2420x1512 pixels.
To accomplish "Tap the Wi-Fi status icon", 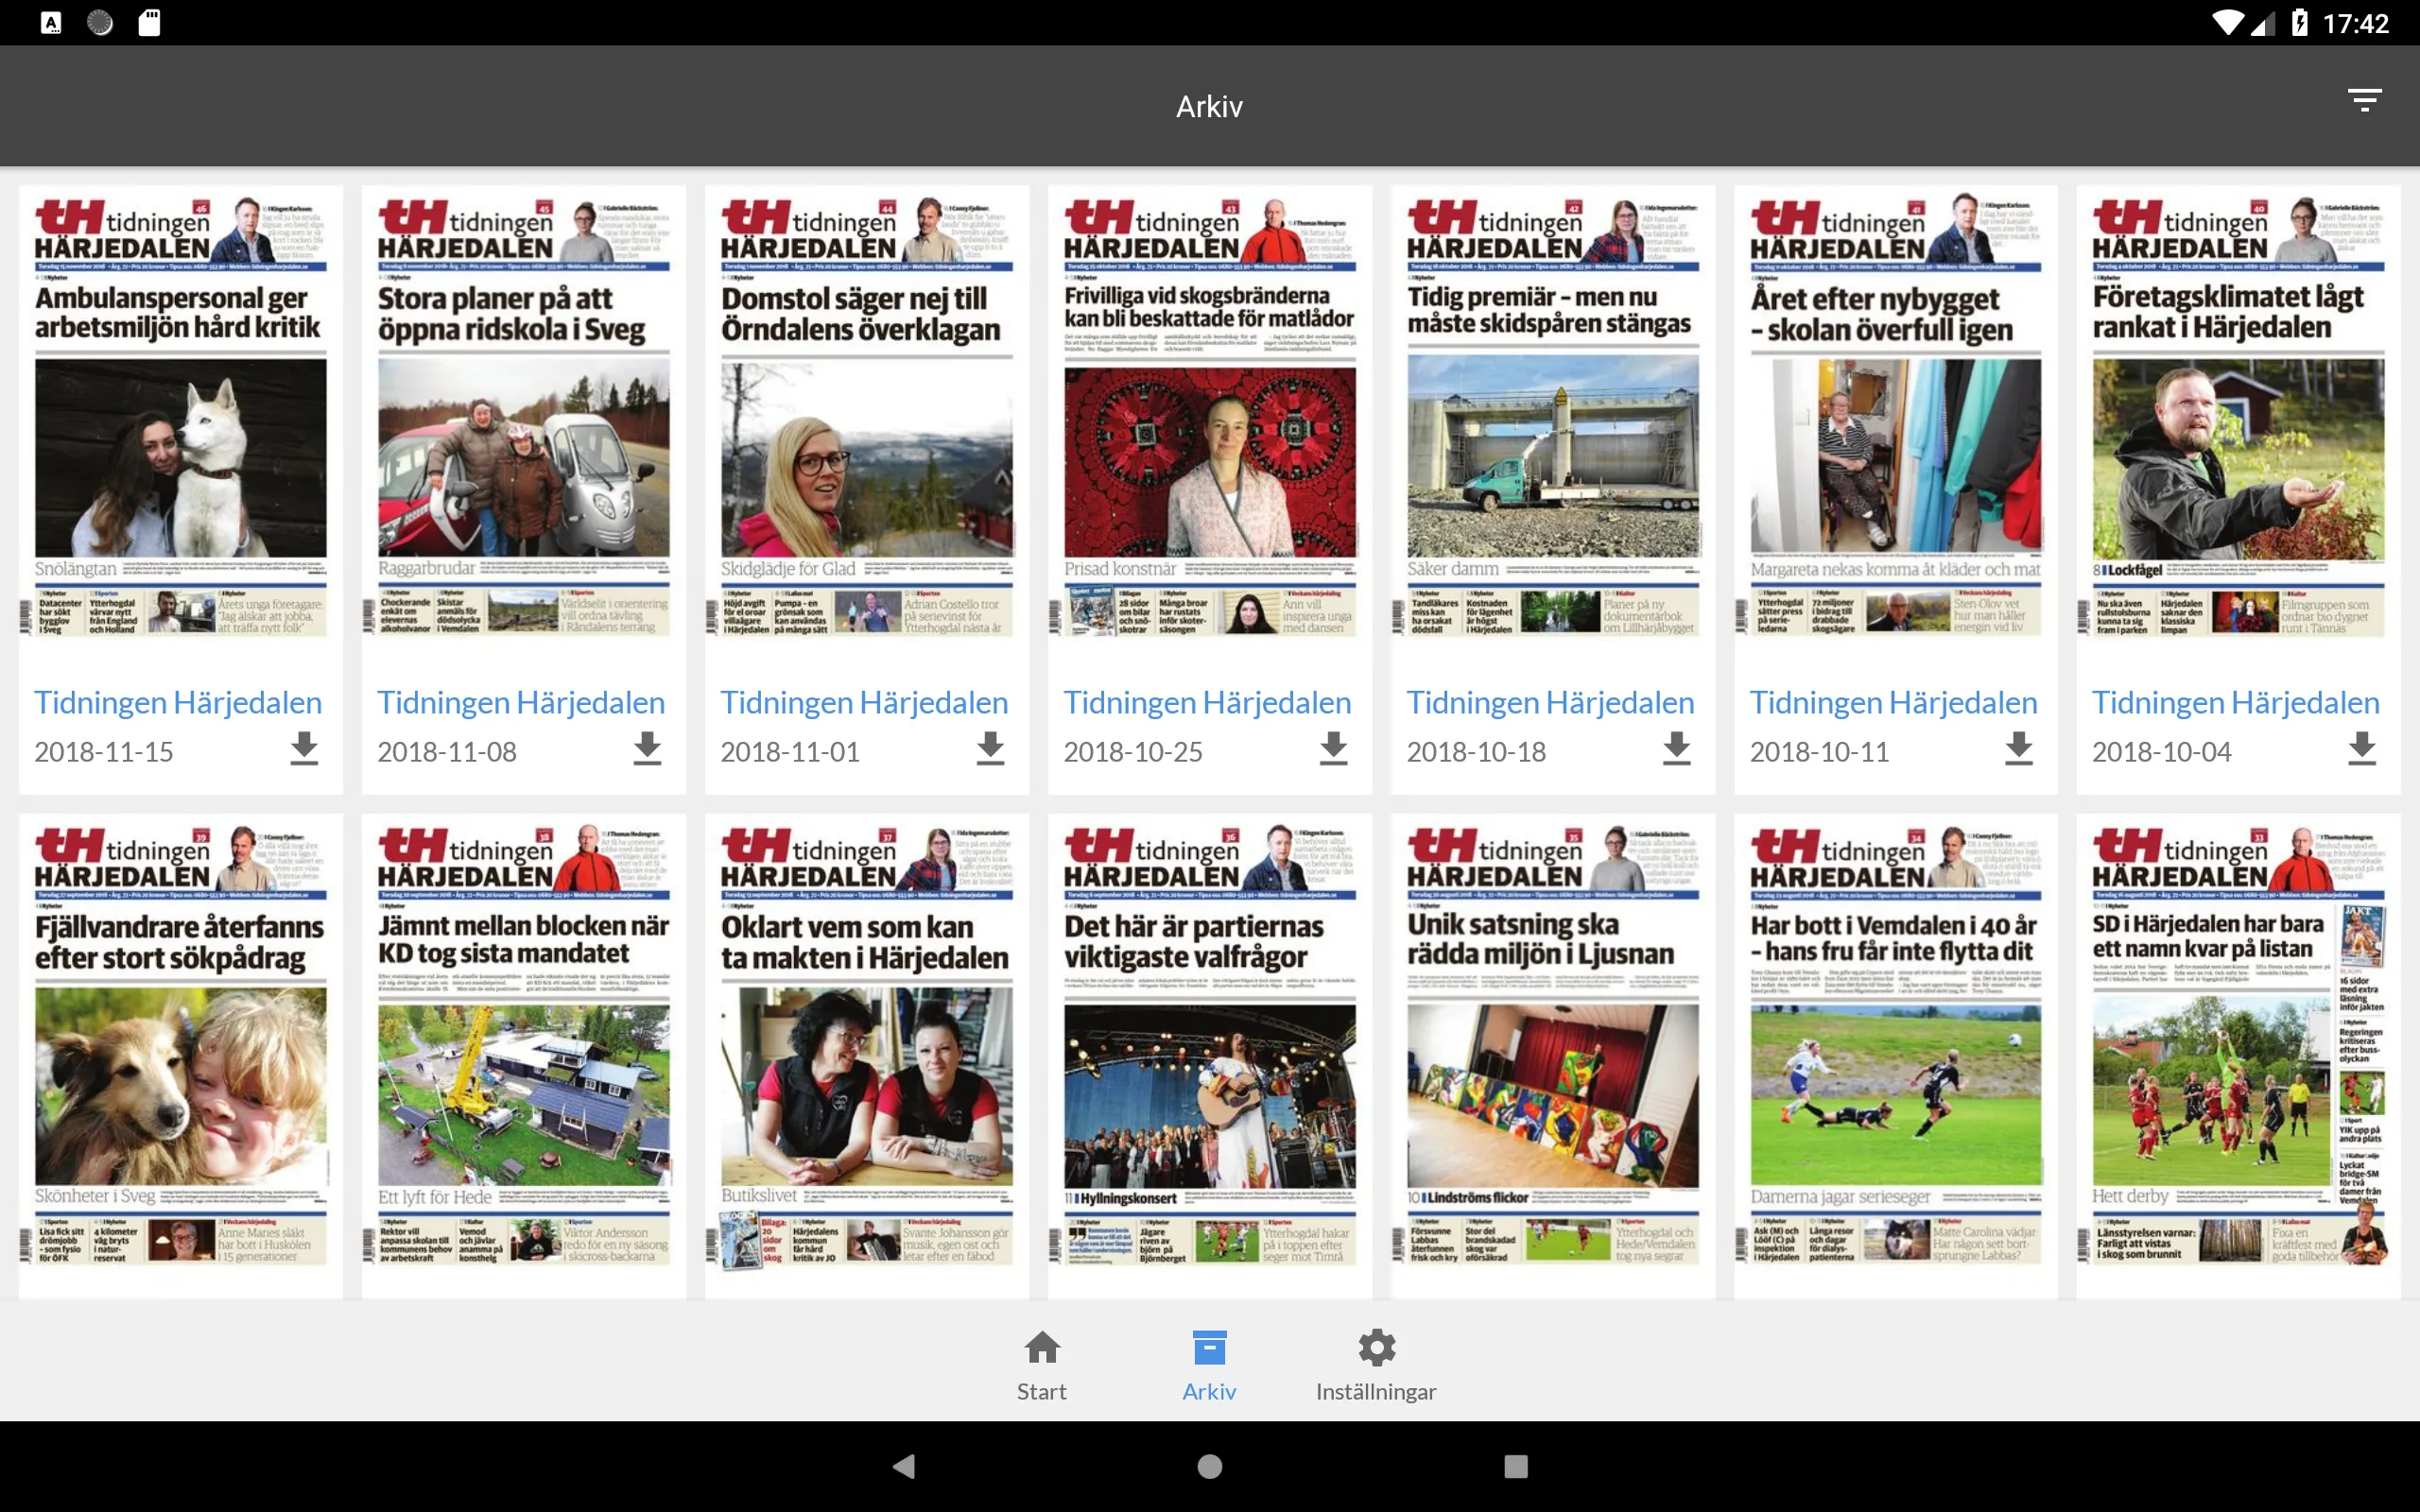I will point(2227,22).
